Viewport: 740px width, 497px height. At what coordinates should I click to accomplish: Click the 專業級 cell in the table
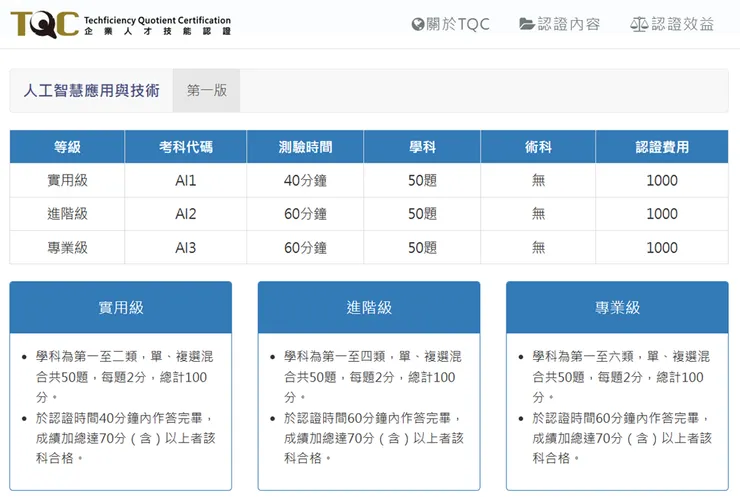(67, 247)
